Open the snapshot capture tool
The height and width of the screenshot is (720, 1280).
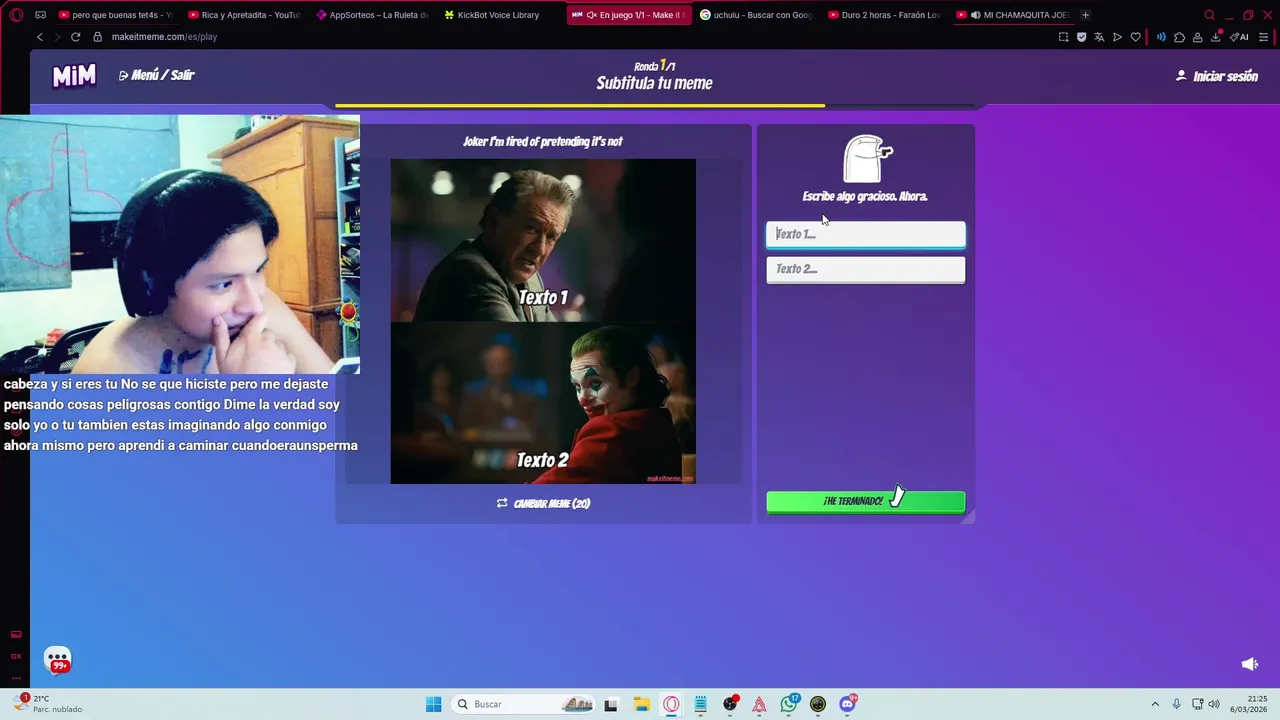pos(1063,37)
